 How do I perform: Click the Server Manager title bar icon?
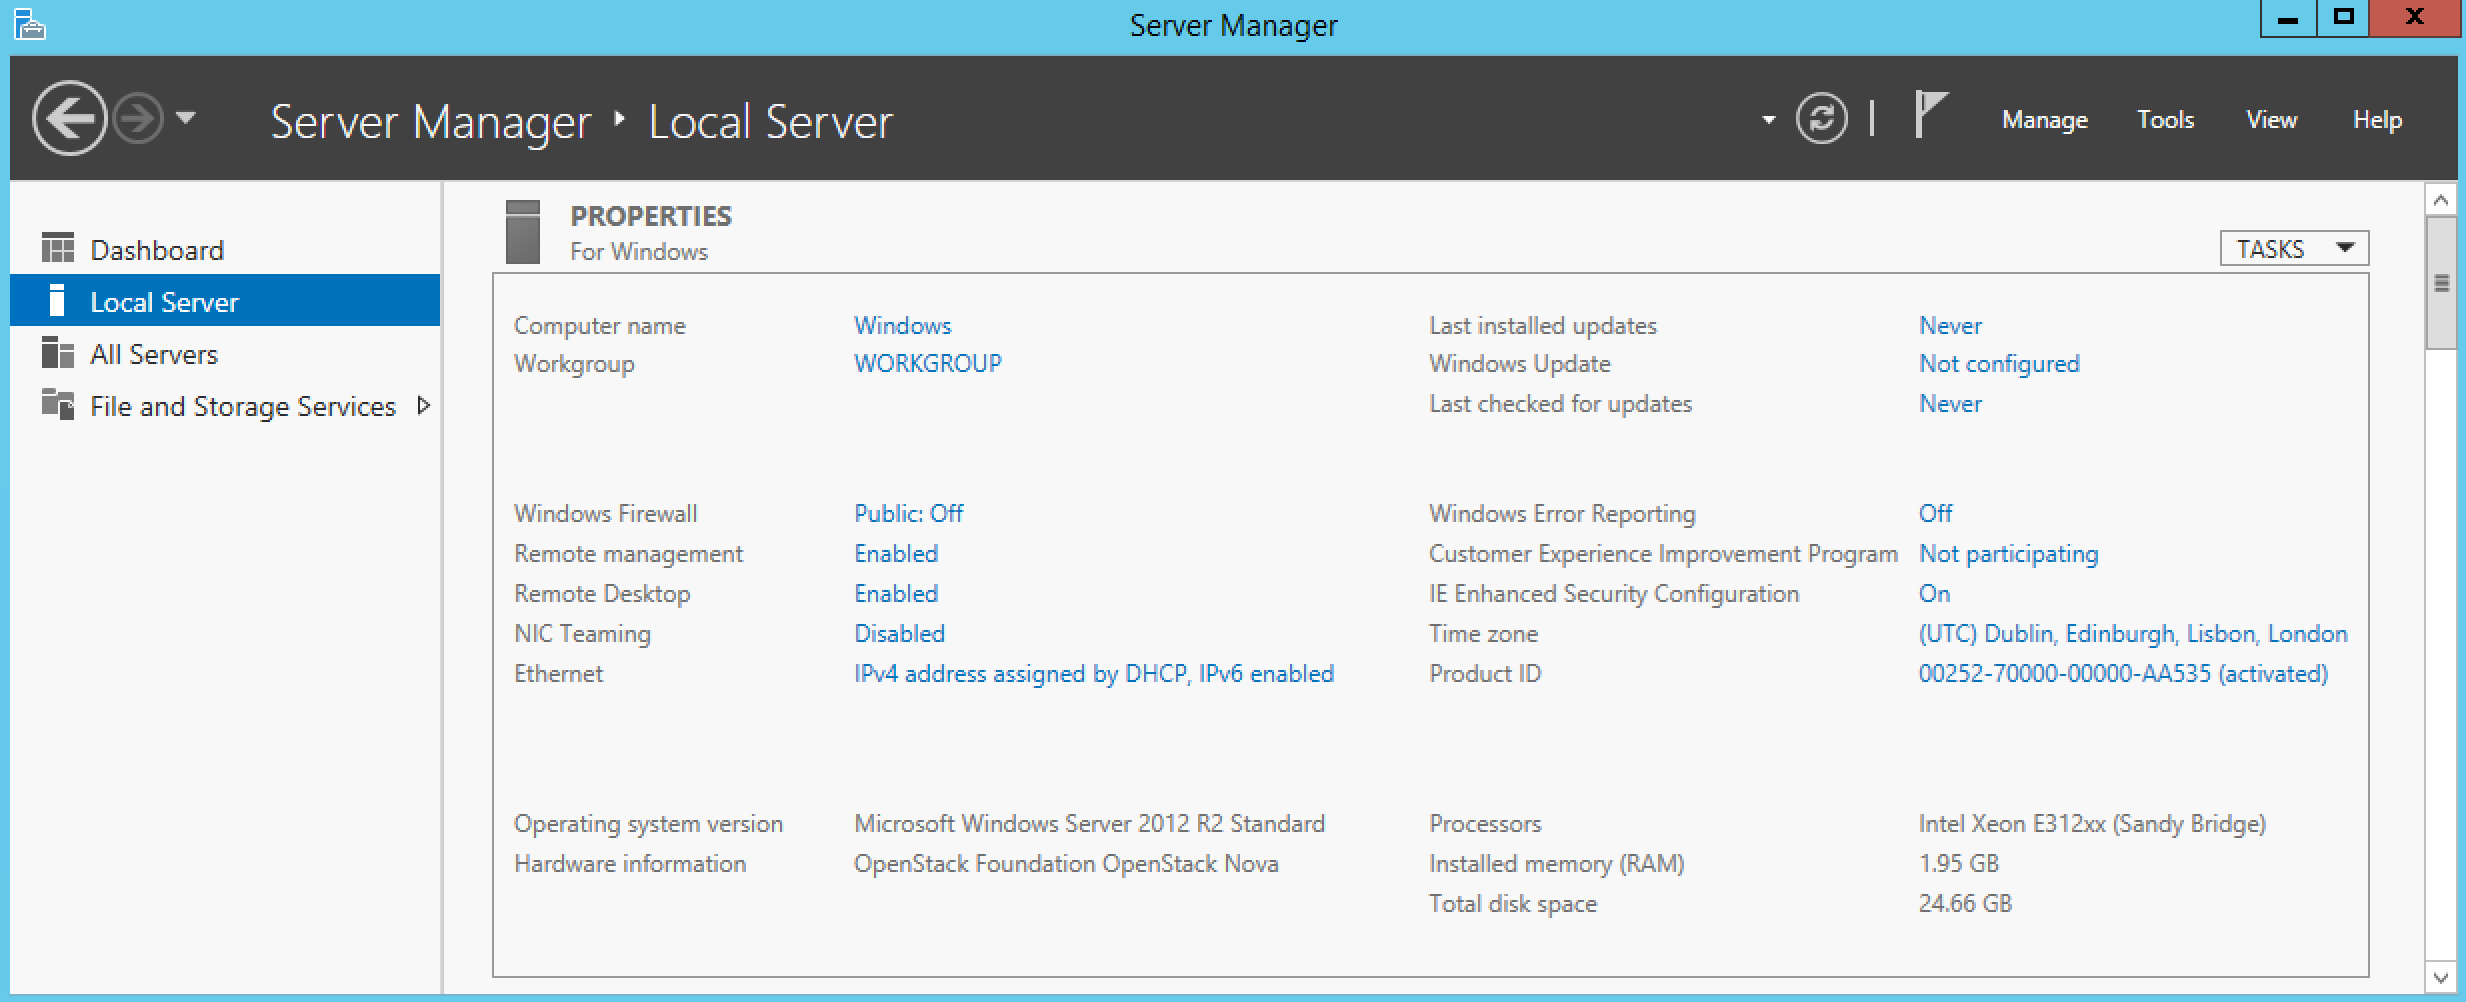[29, 24]
